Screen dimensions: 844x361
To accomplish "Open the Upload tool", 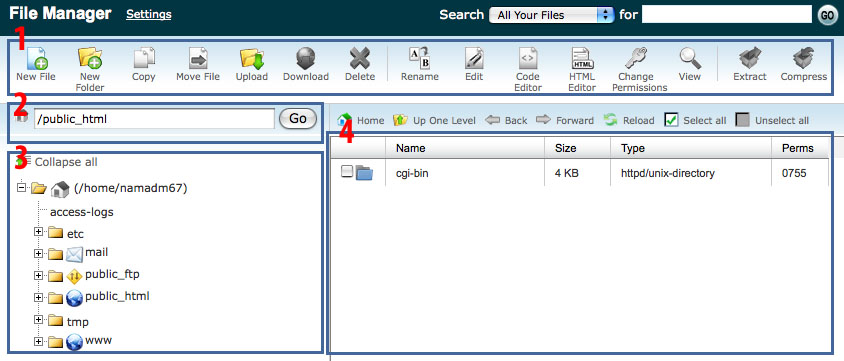I will pyautogui.click(x=251, y=59).
